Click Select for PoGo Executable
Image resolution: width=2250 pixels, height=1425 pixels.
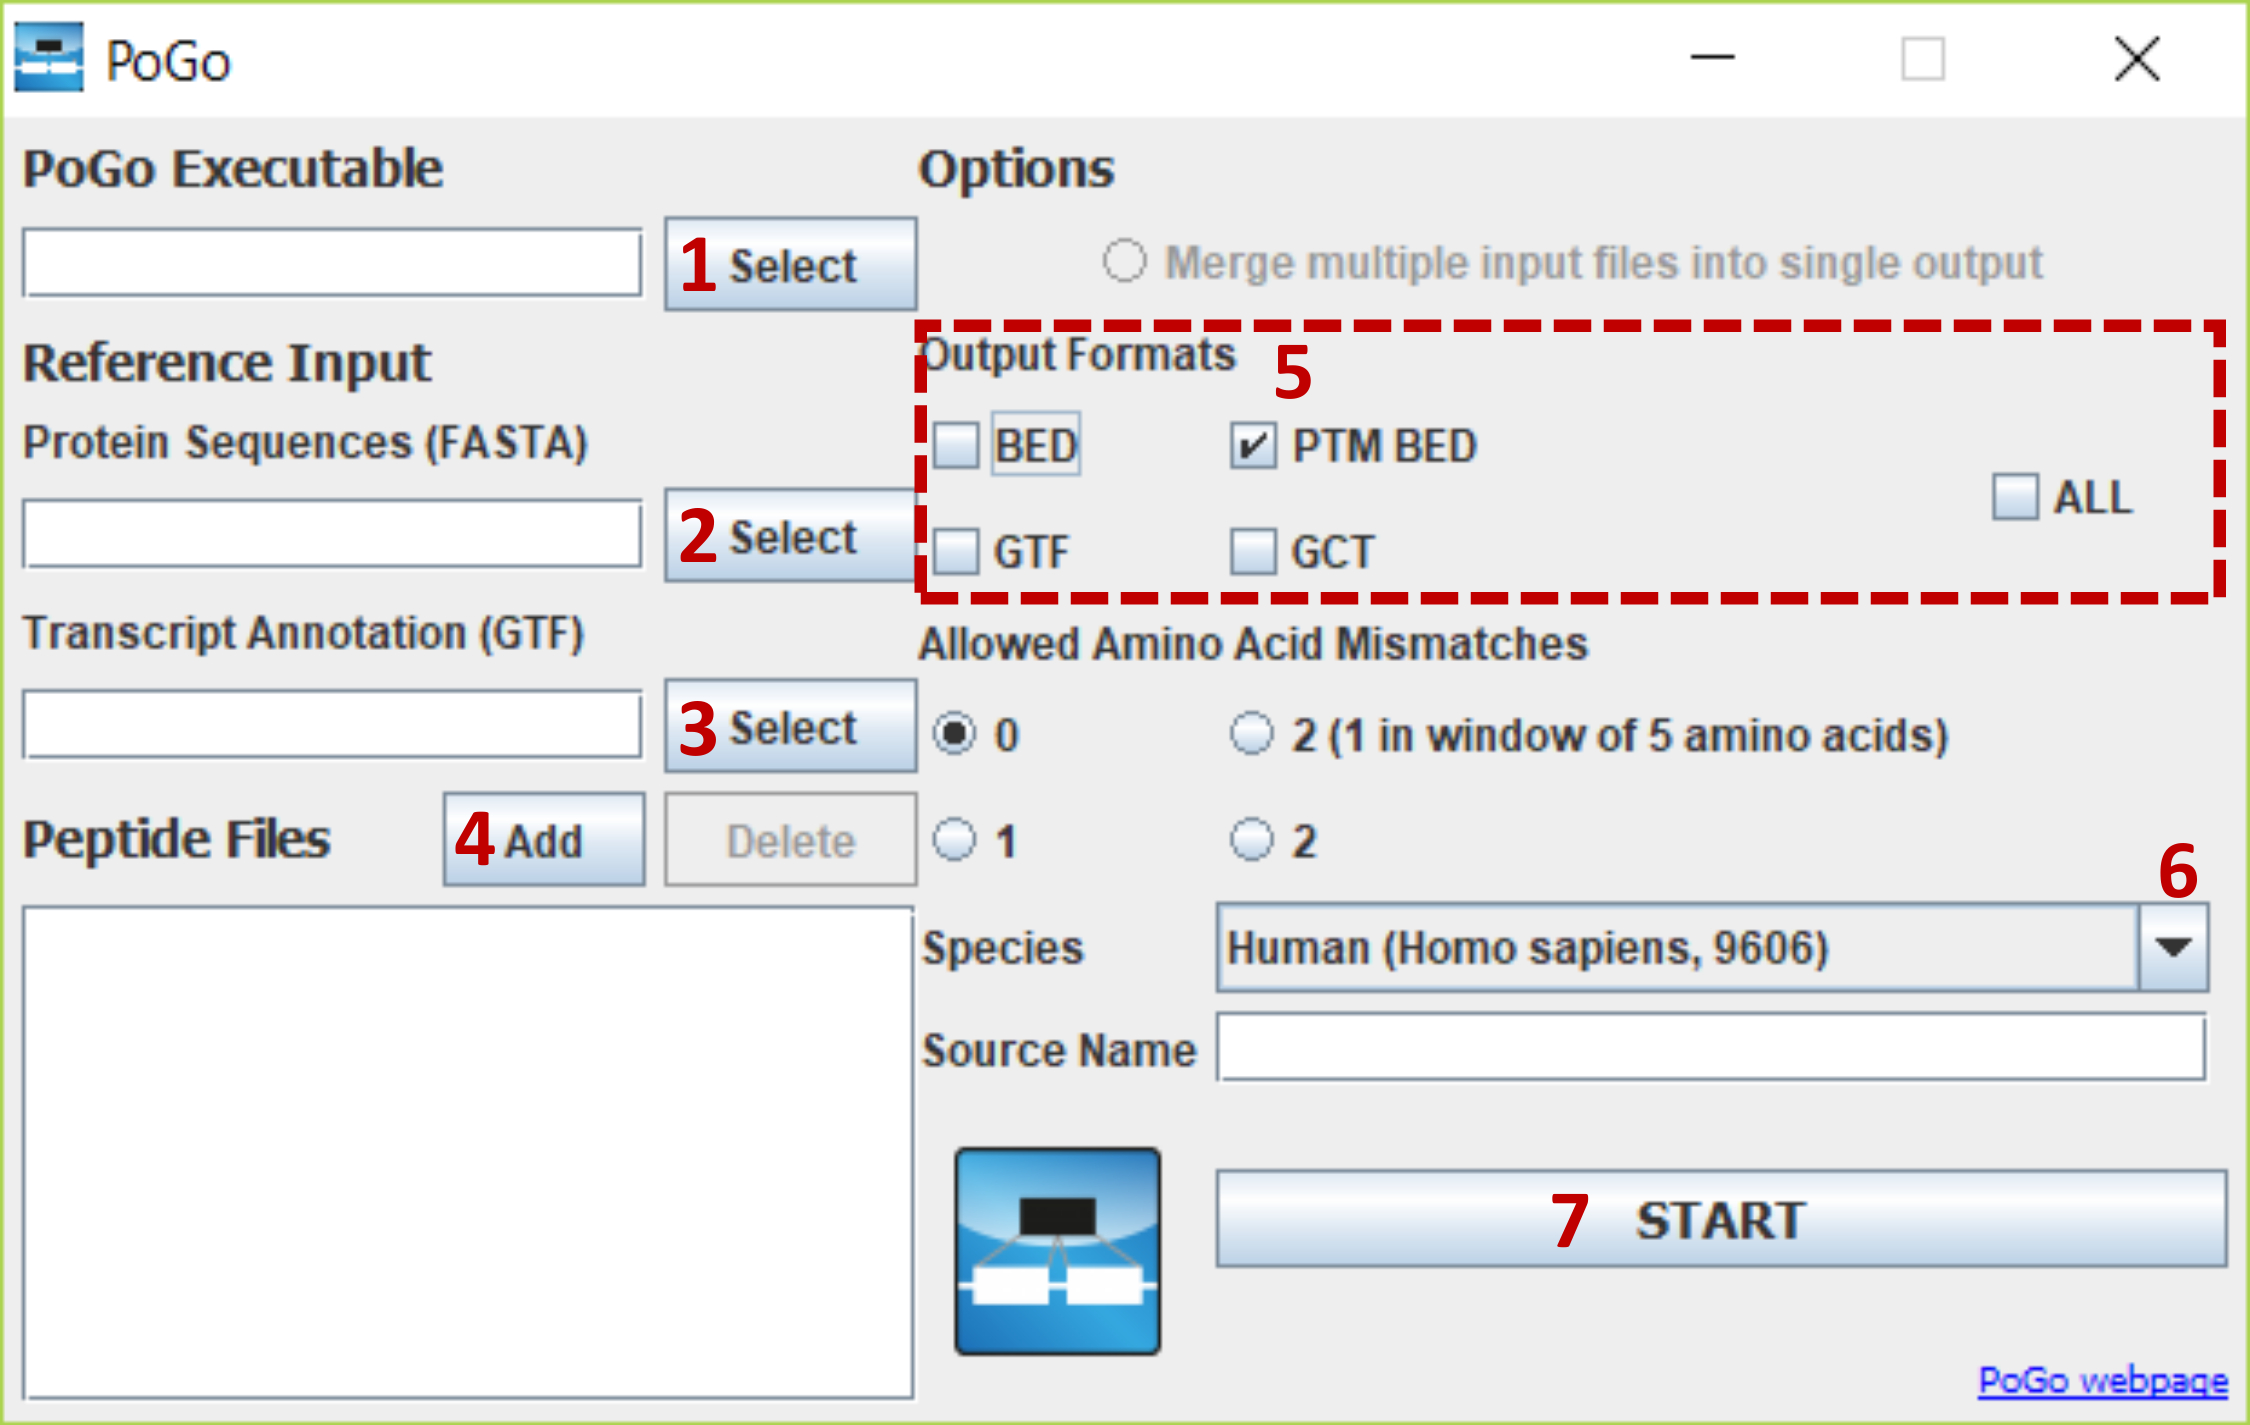[x=790, y=265]
